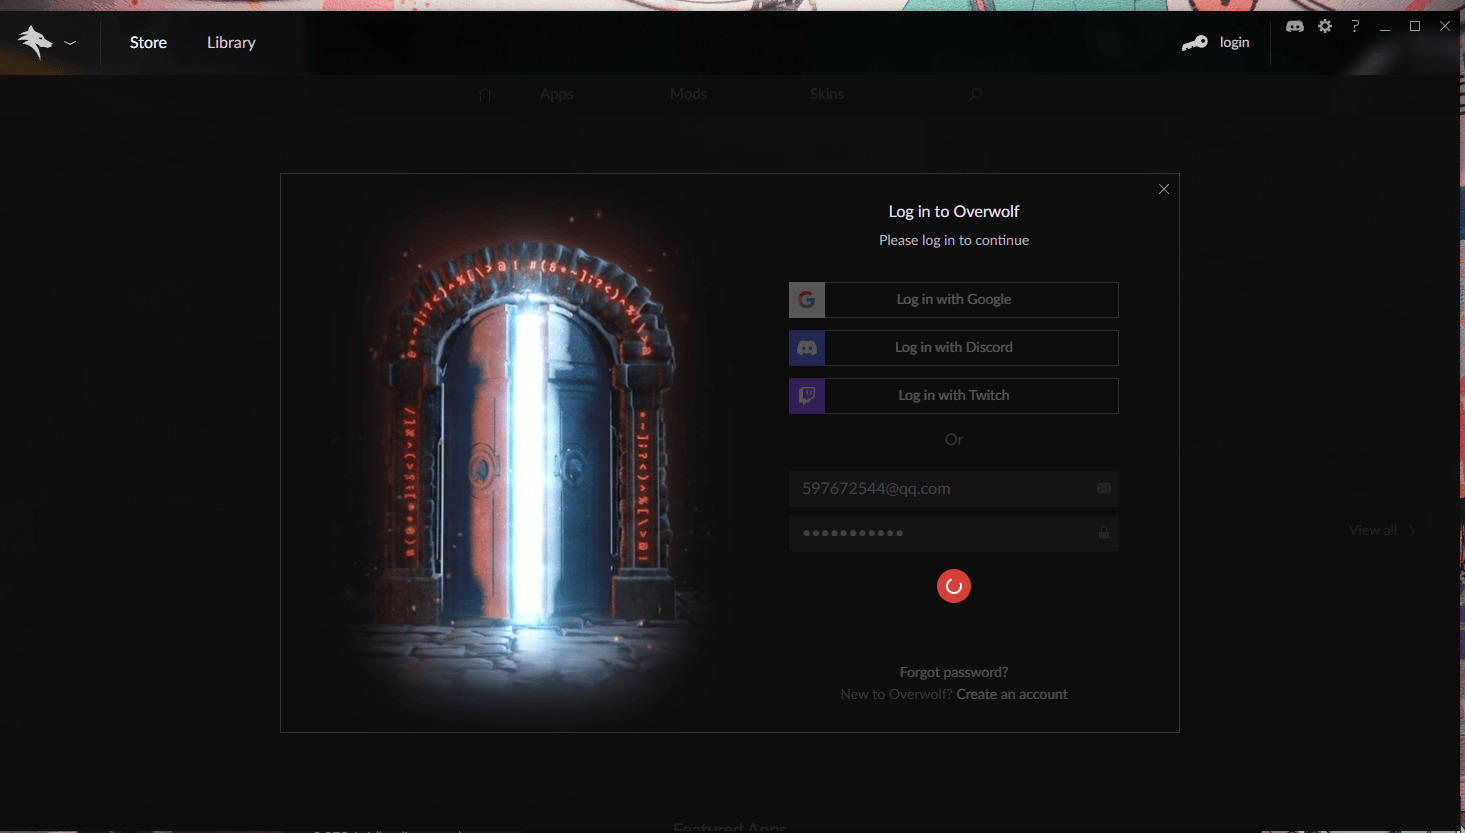Viewport: 1465px width, 833px height.
Task: Click the Overwolf wolf logo
Action: pos(34,42)
